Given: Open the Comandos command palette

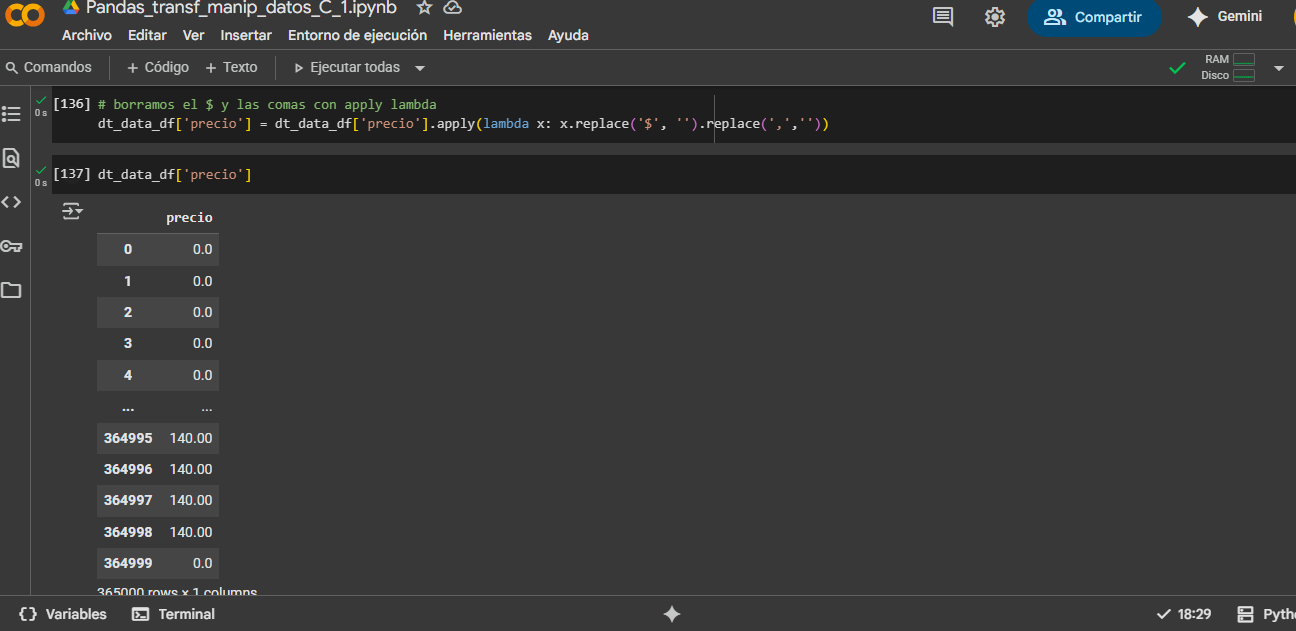Looking at the screenshot, I should [49, 67].
